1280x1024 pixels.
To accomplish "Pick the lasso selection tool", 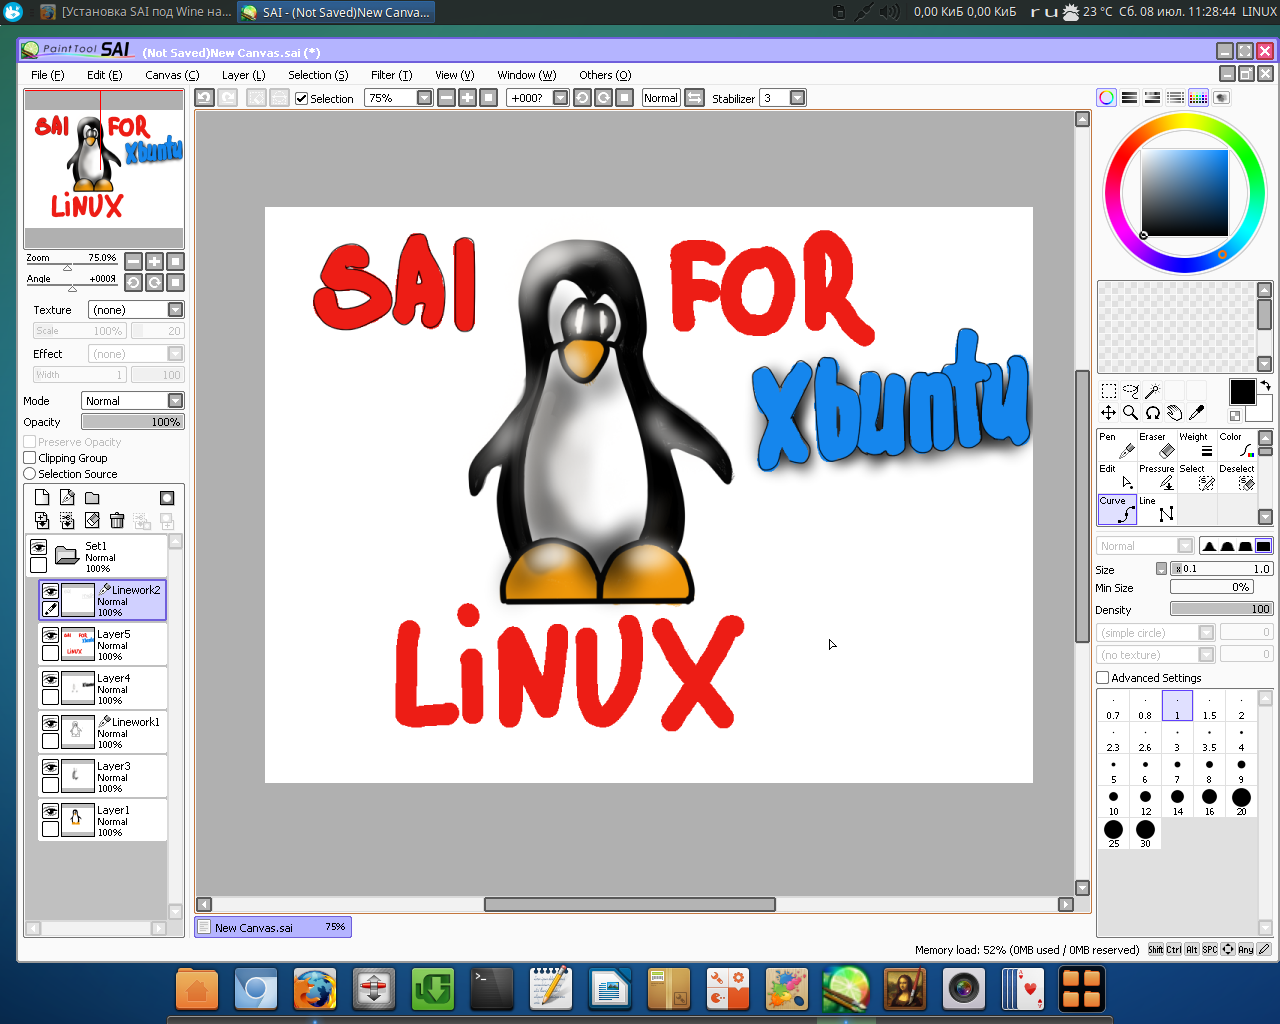I will click(x=1130, y=391).
